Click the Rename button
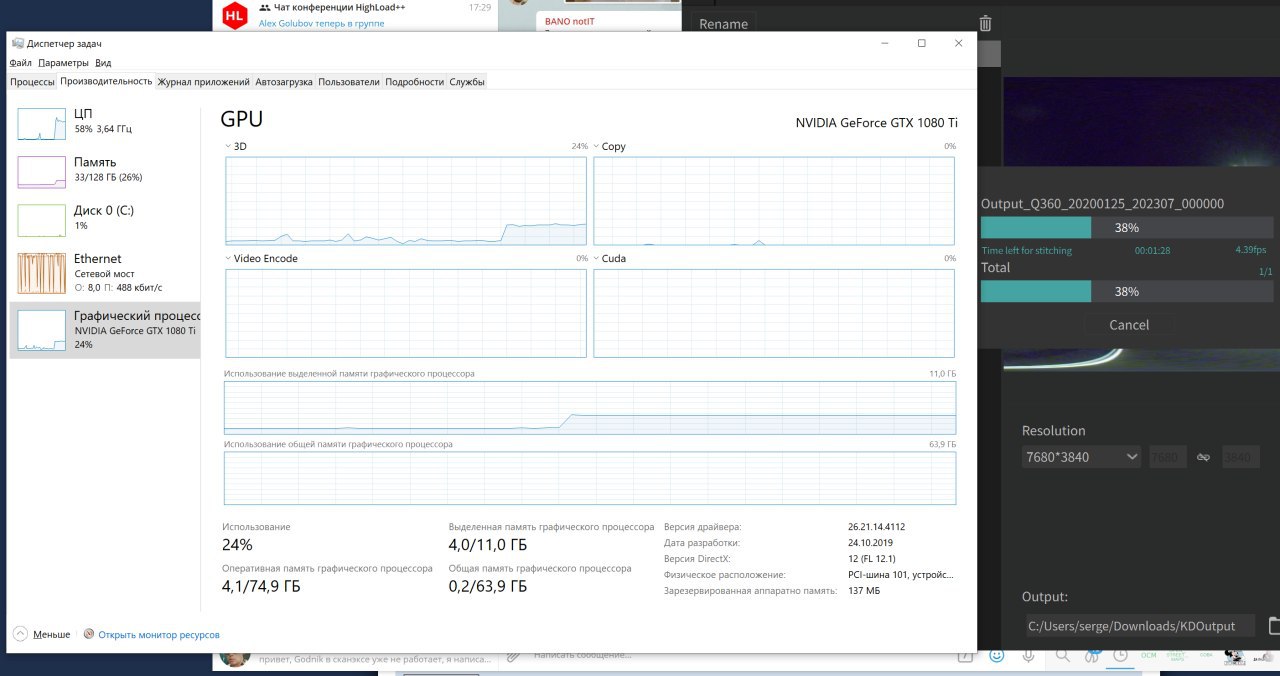Screen dimensions: 1280x676 coord(723,24)
